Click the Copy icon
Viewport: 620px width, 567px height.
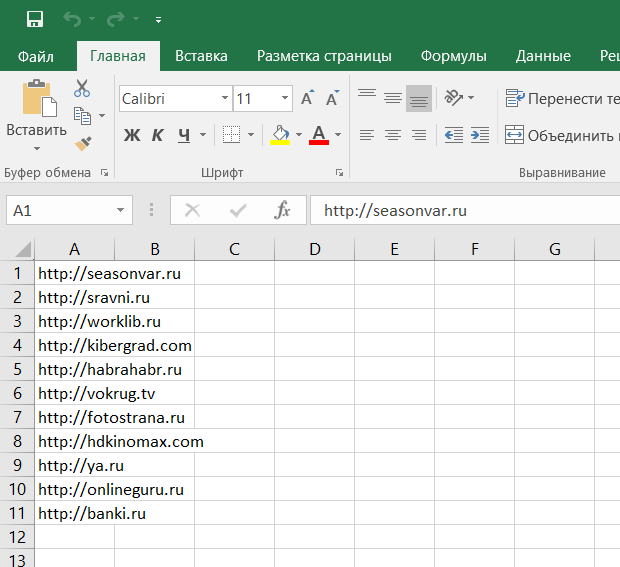[82, 115]
